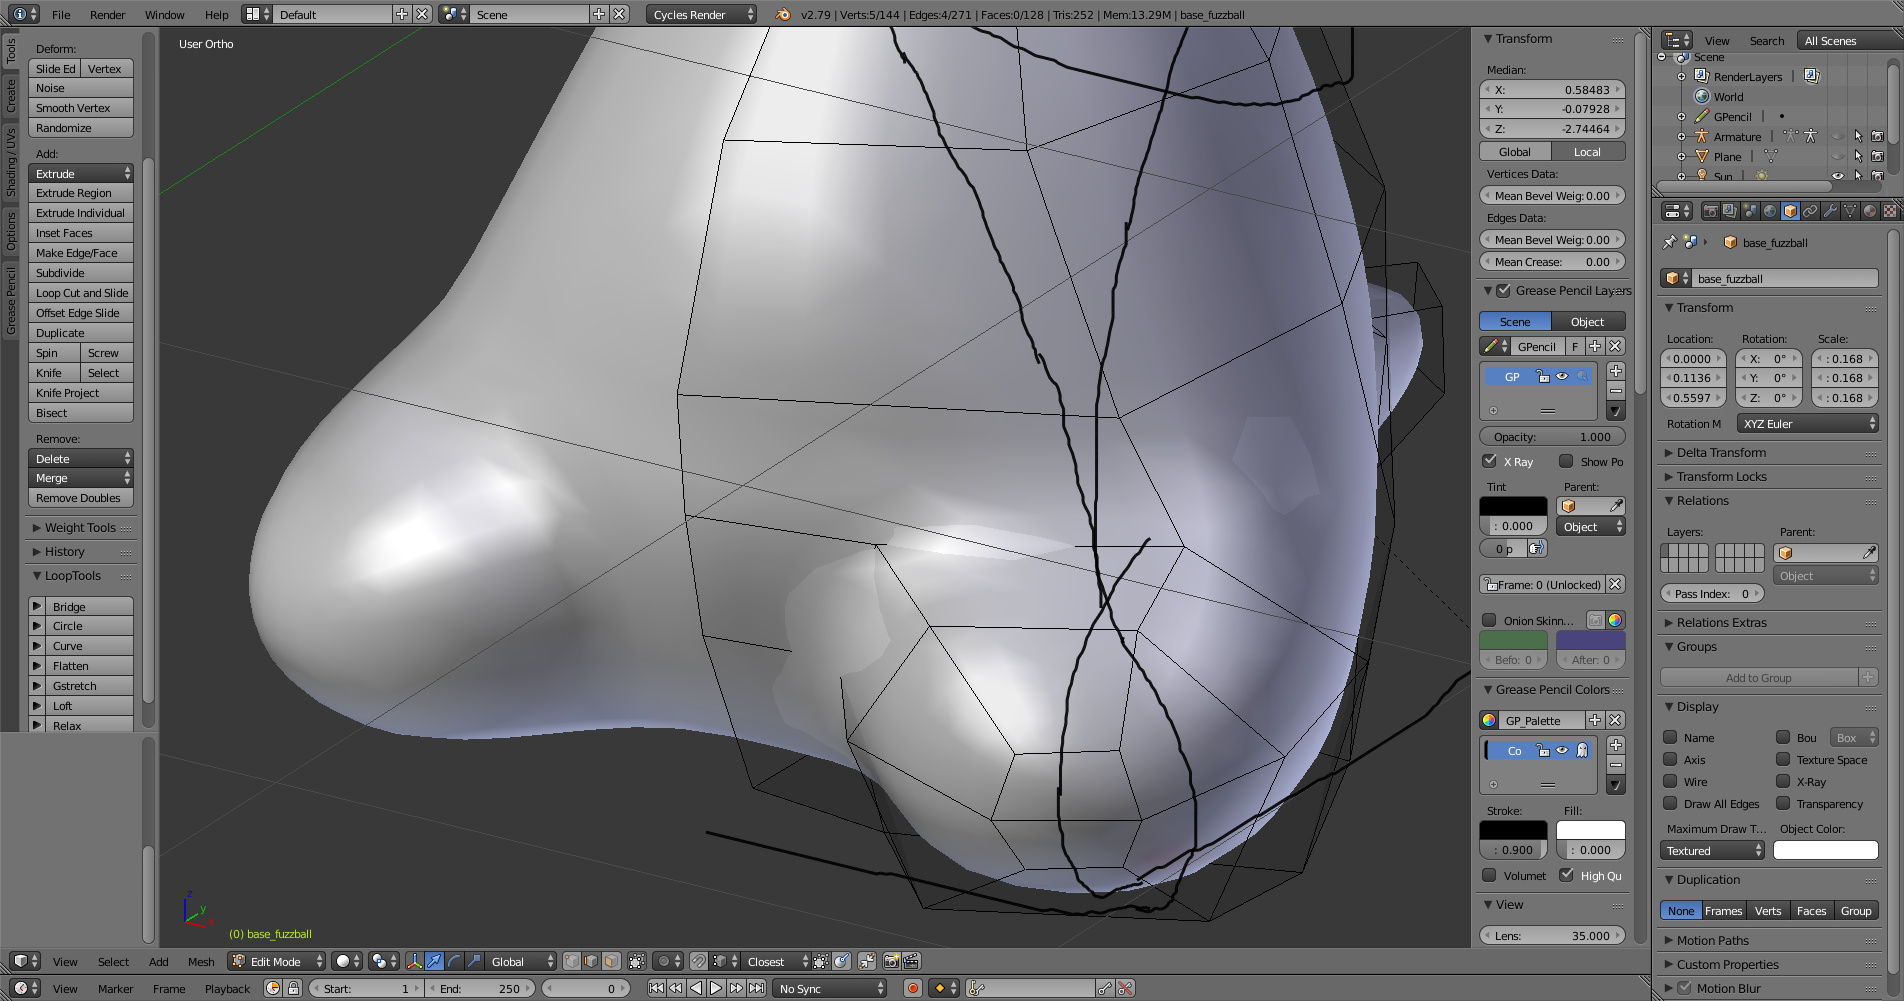Select the Translate manipulator arrow icon
The width and height of the screenshot is (1904, 1001).
(x=434, y=961)
